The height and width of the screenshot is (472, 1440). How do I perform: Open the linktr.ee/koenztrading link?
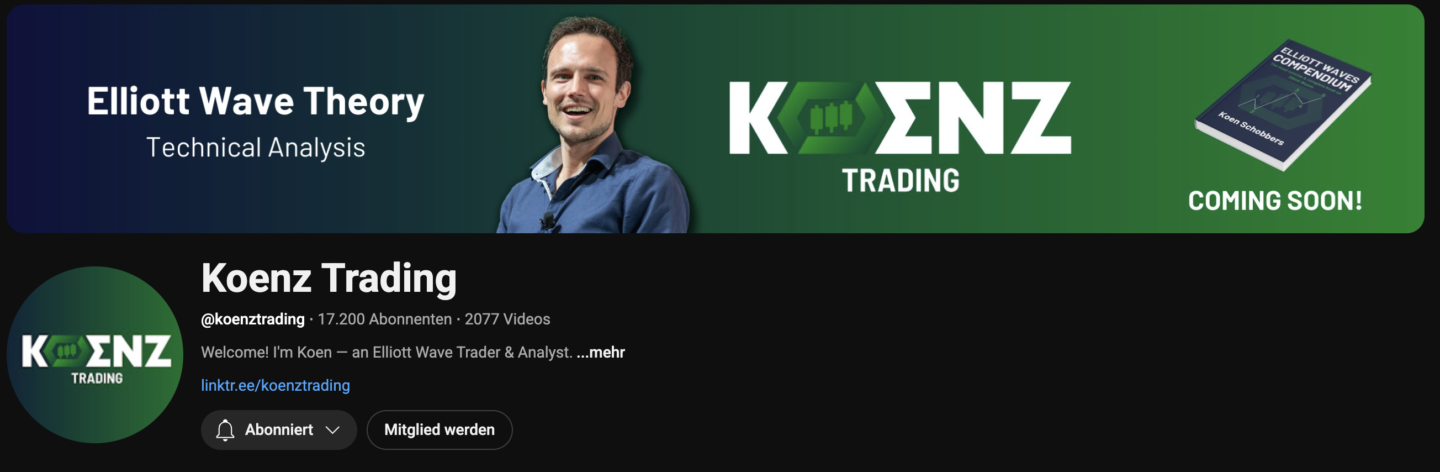click(x=275, y=385)
